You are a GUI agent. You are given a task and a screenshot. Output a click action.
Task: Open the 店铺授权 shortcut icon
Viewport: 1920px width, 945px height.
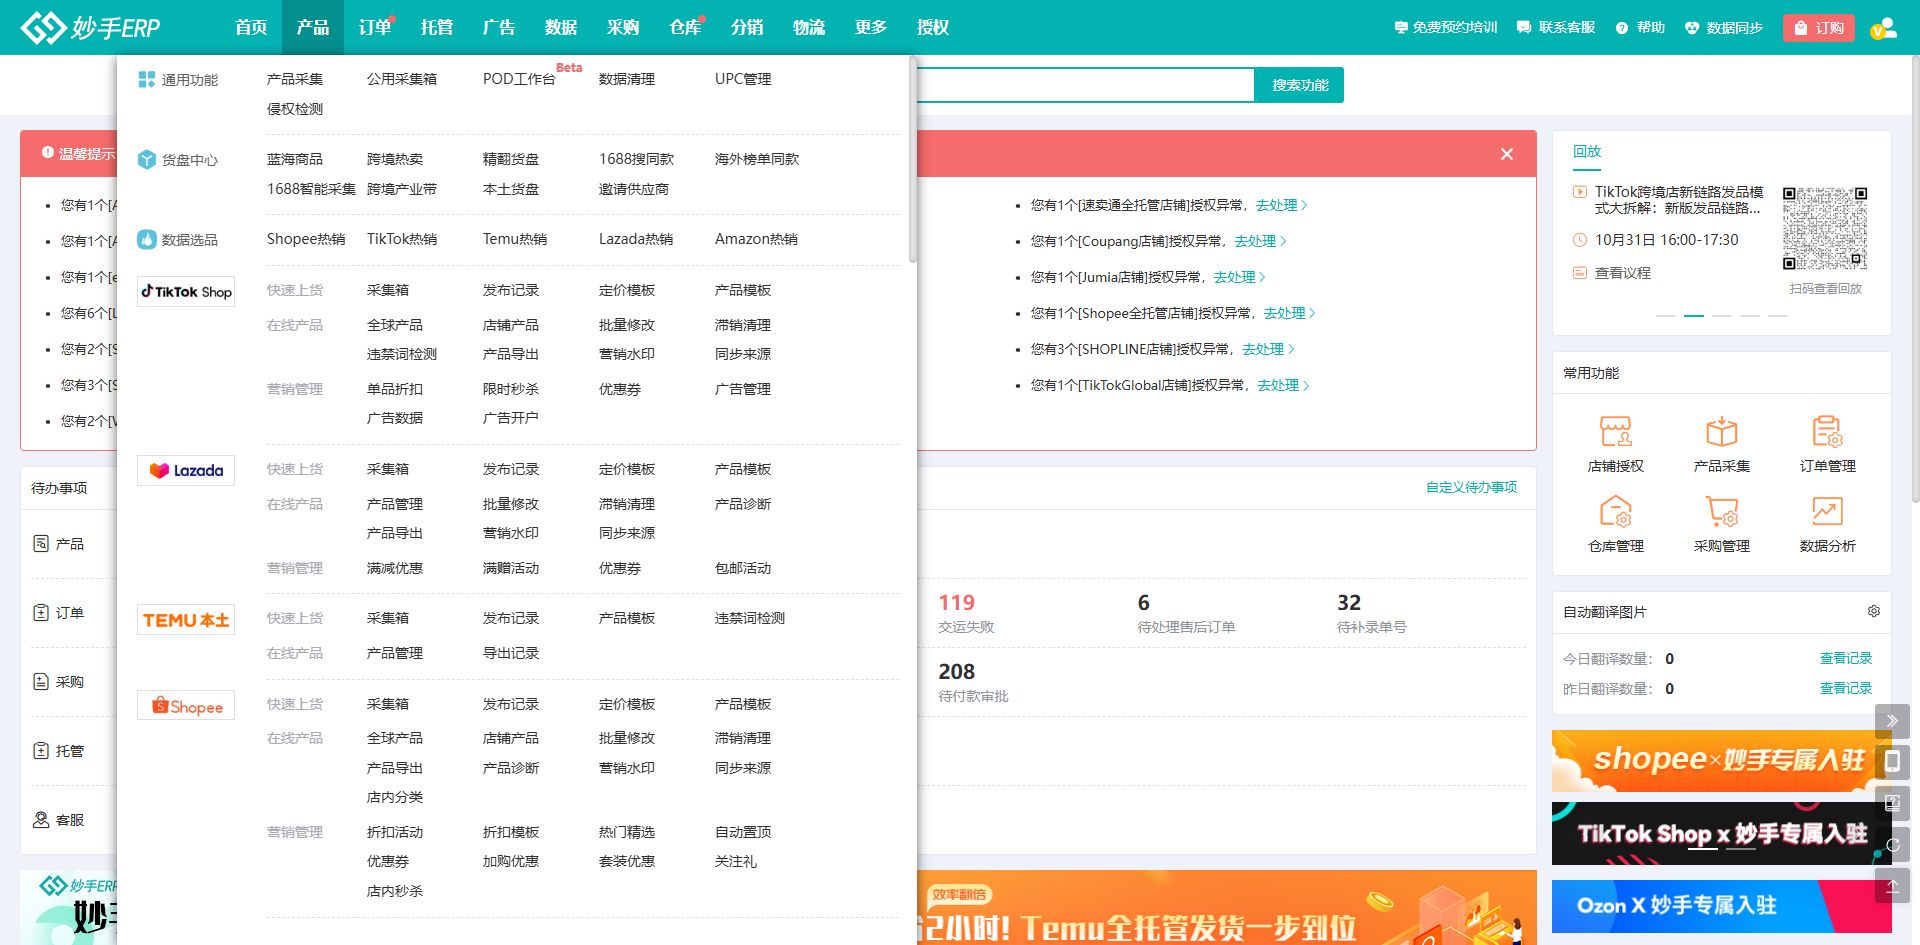(1615, 432)
